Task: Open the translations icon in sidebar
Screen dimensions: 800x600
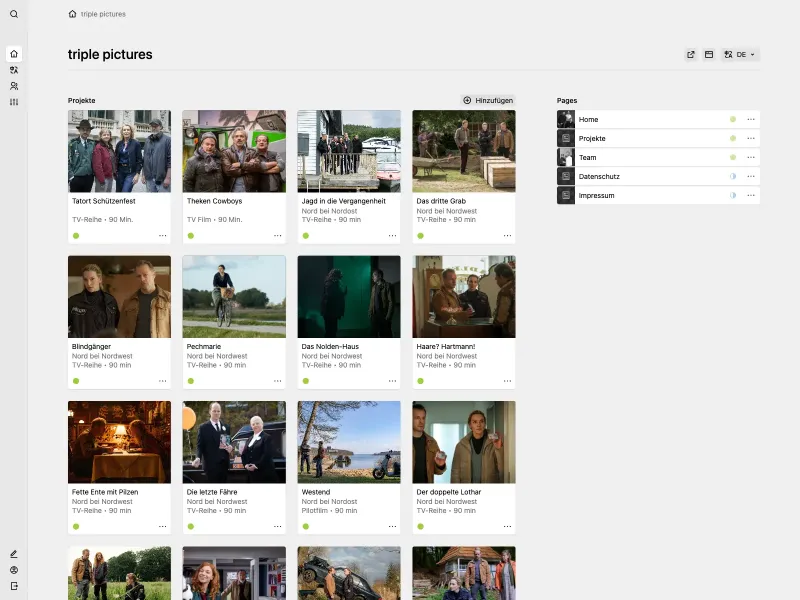Action: [x=14, y=70]
